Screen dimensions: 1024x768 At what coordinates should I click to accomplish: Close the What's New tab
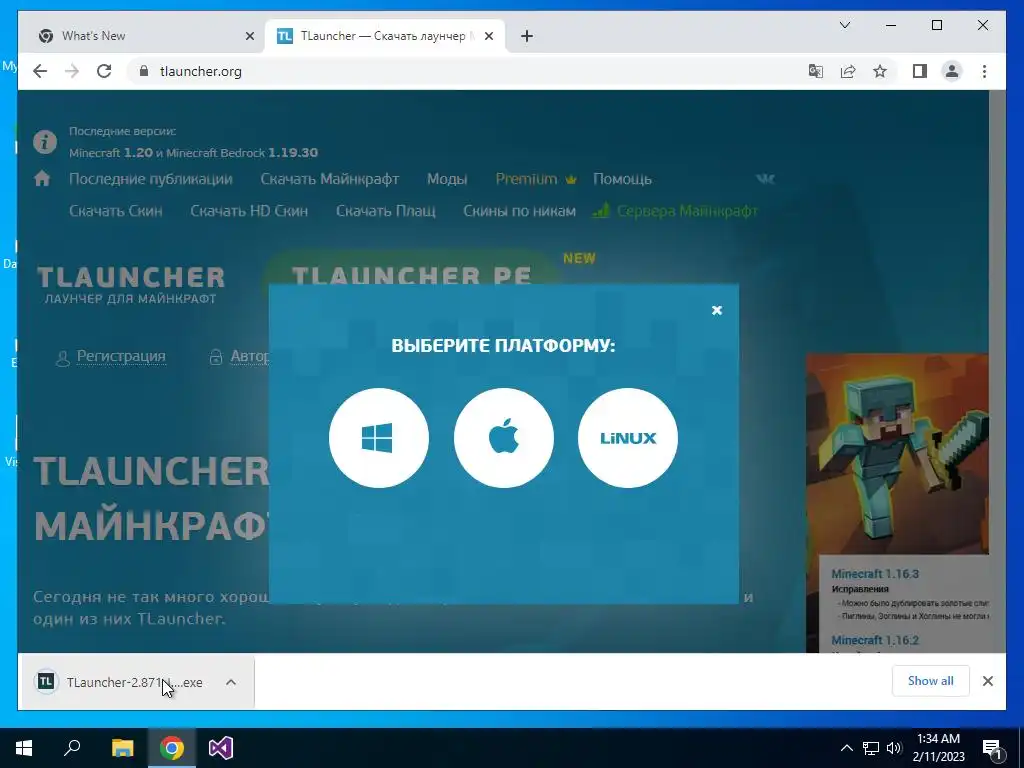point(249,36)
